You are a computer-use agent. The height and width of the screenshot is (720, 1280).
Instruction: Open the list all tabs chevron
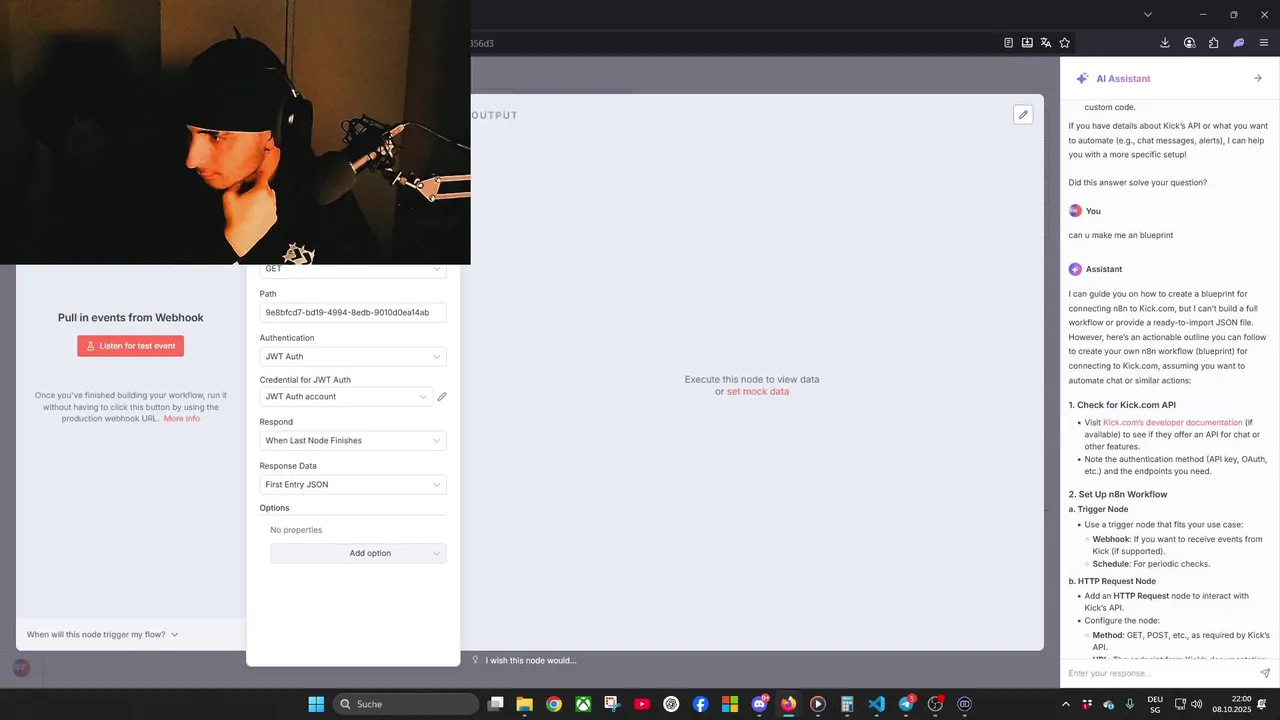coord(1148,14)
